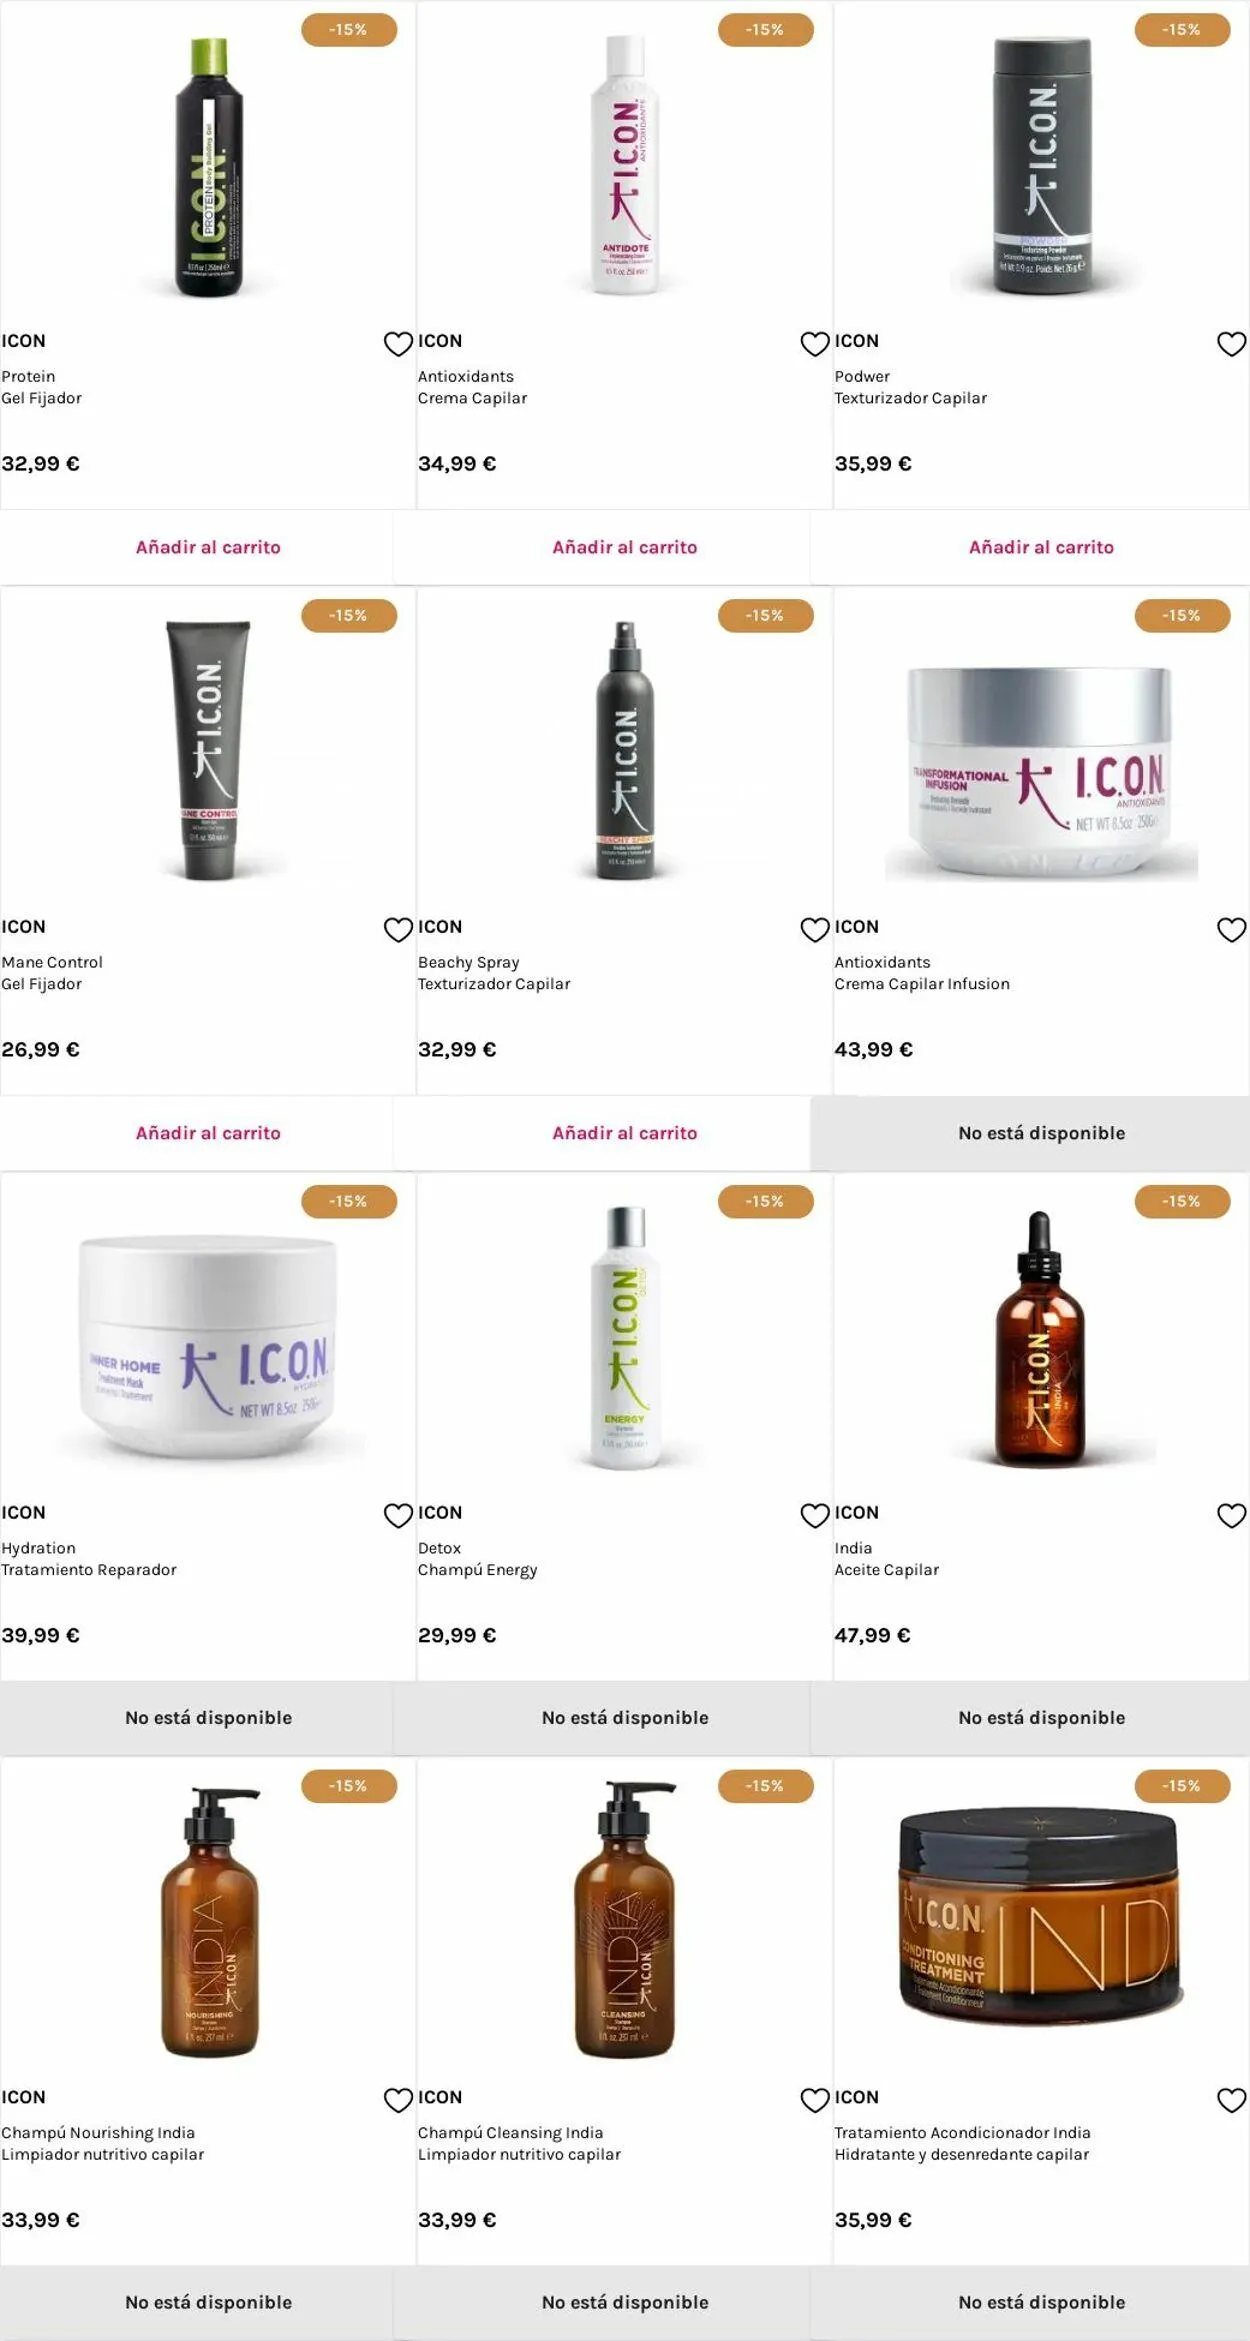
Task: Open the India Aceite Capilar dropper bottle image
Action: (1040, 1338)
